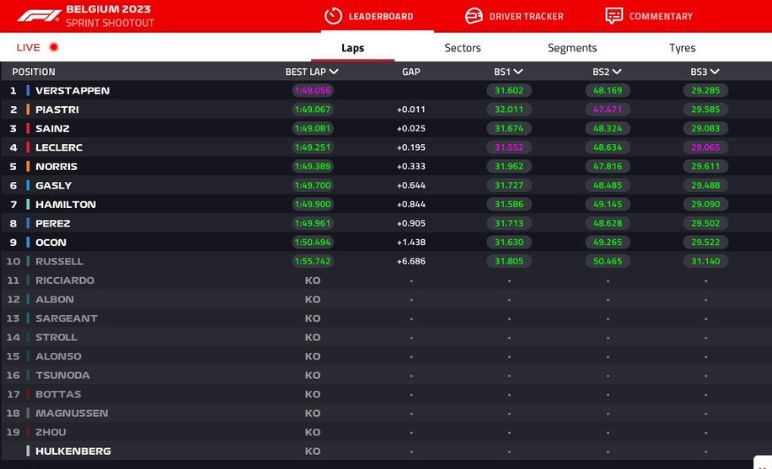Viewport: 772px width, 469px height.
Task: Click Verstappen's BS1 time 31.602
Action: click(x=509, y=91)
